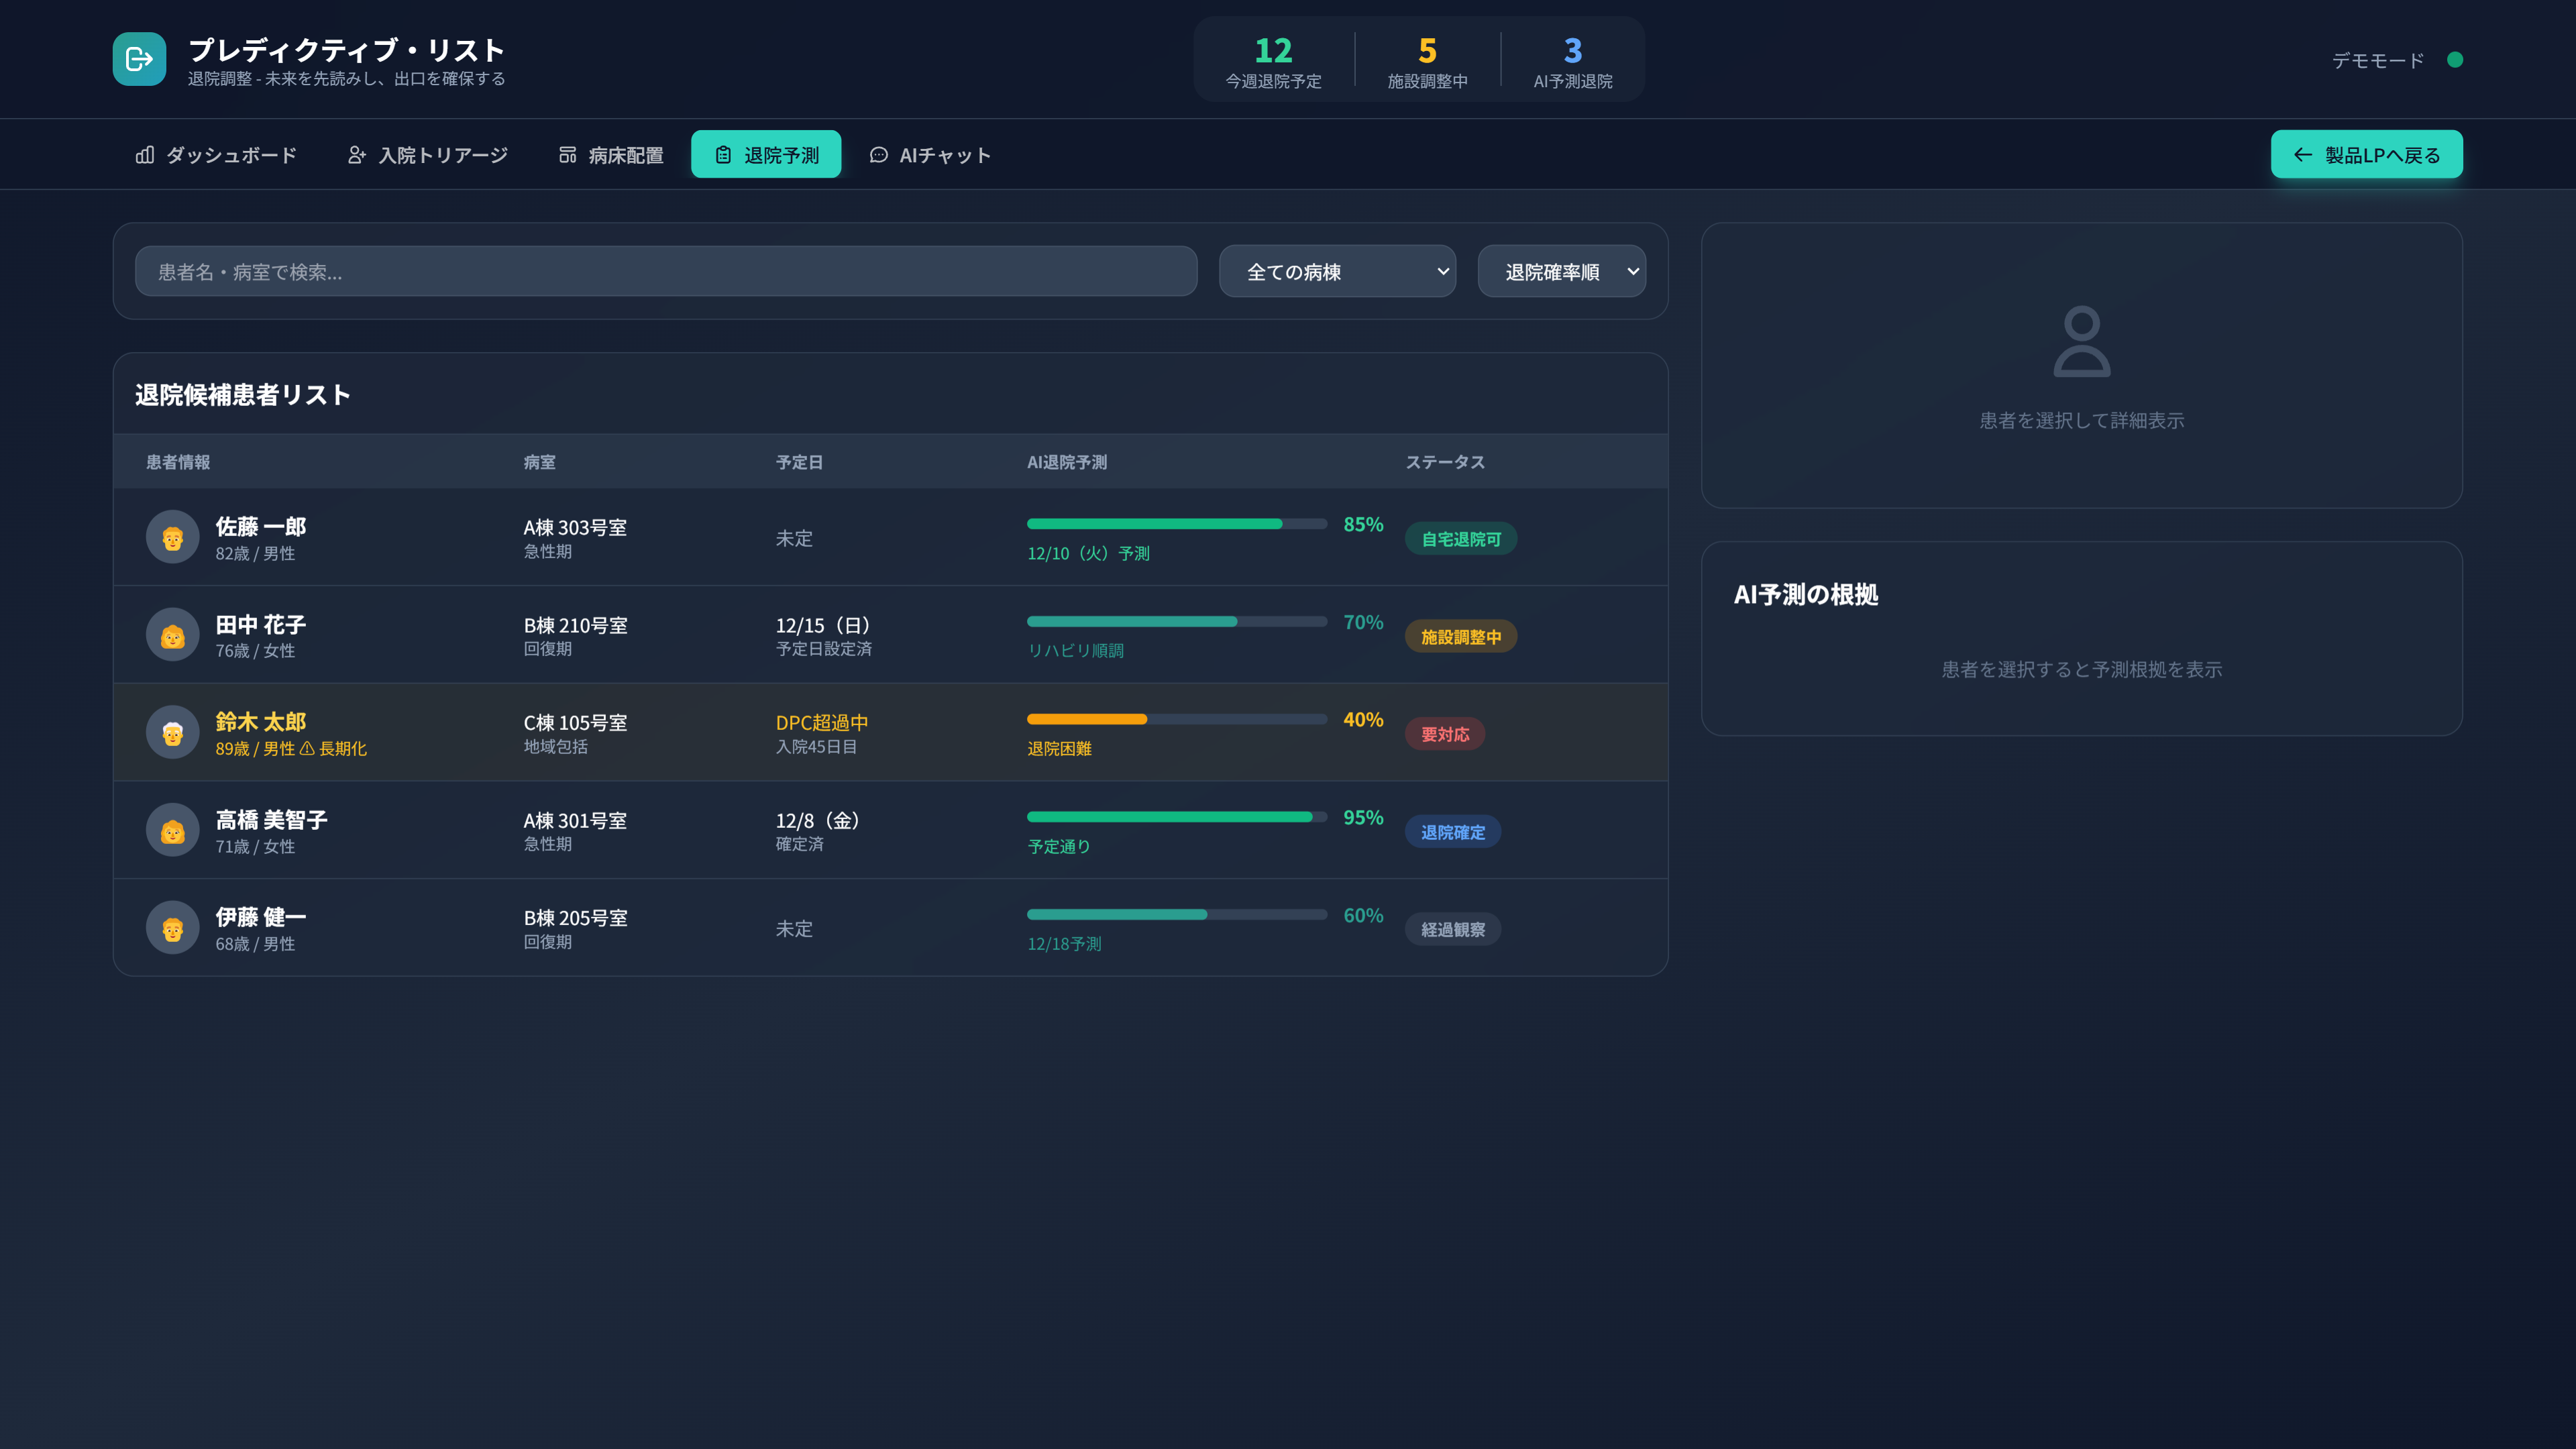This screenshot has width=2576, height=1449.
Task: Go to the 病床配置 tab
Action: [610, 155]
